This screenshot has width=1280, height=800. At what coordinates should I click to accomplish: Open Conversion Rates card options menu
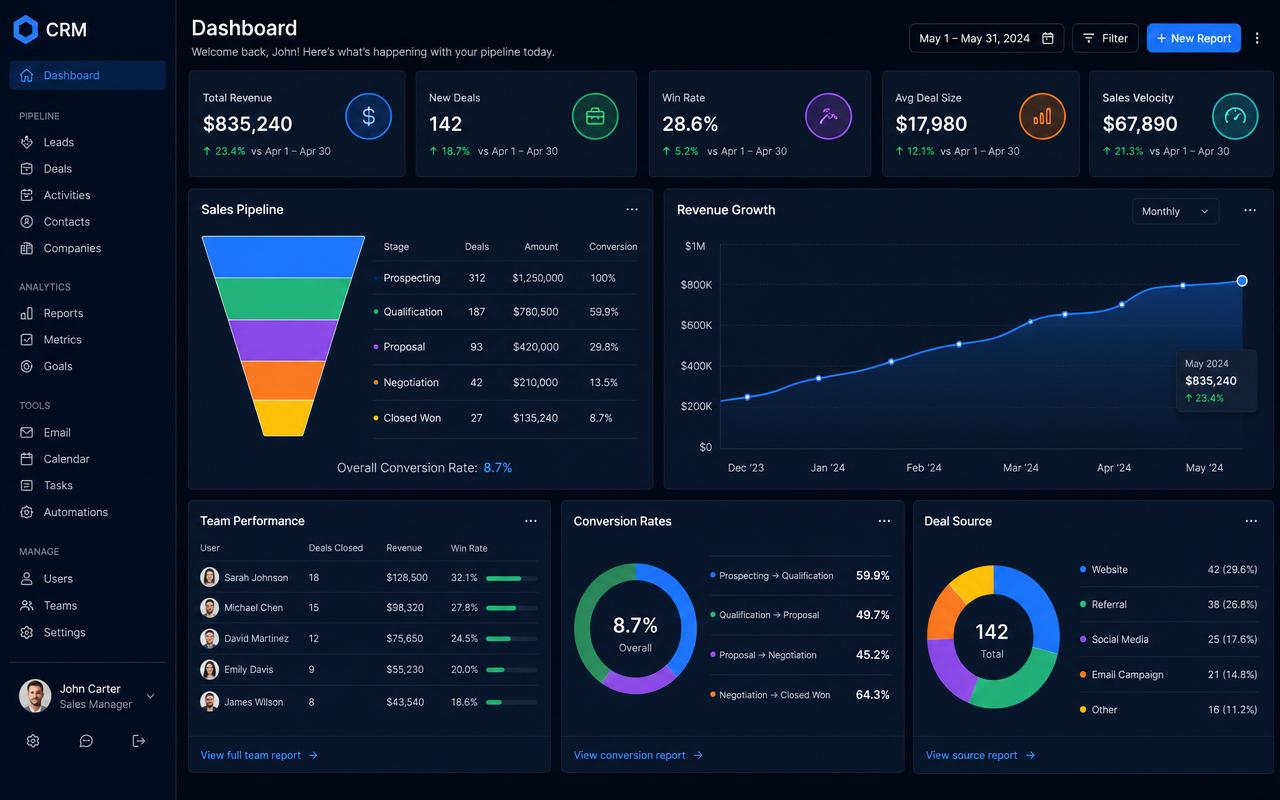884,521
